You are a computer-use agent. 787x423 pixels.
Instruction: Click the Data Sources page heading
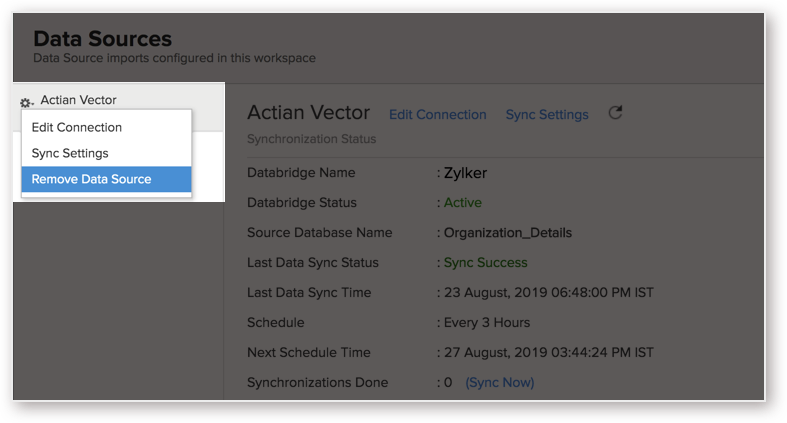pos(102,39)
